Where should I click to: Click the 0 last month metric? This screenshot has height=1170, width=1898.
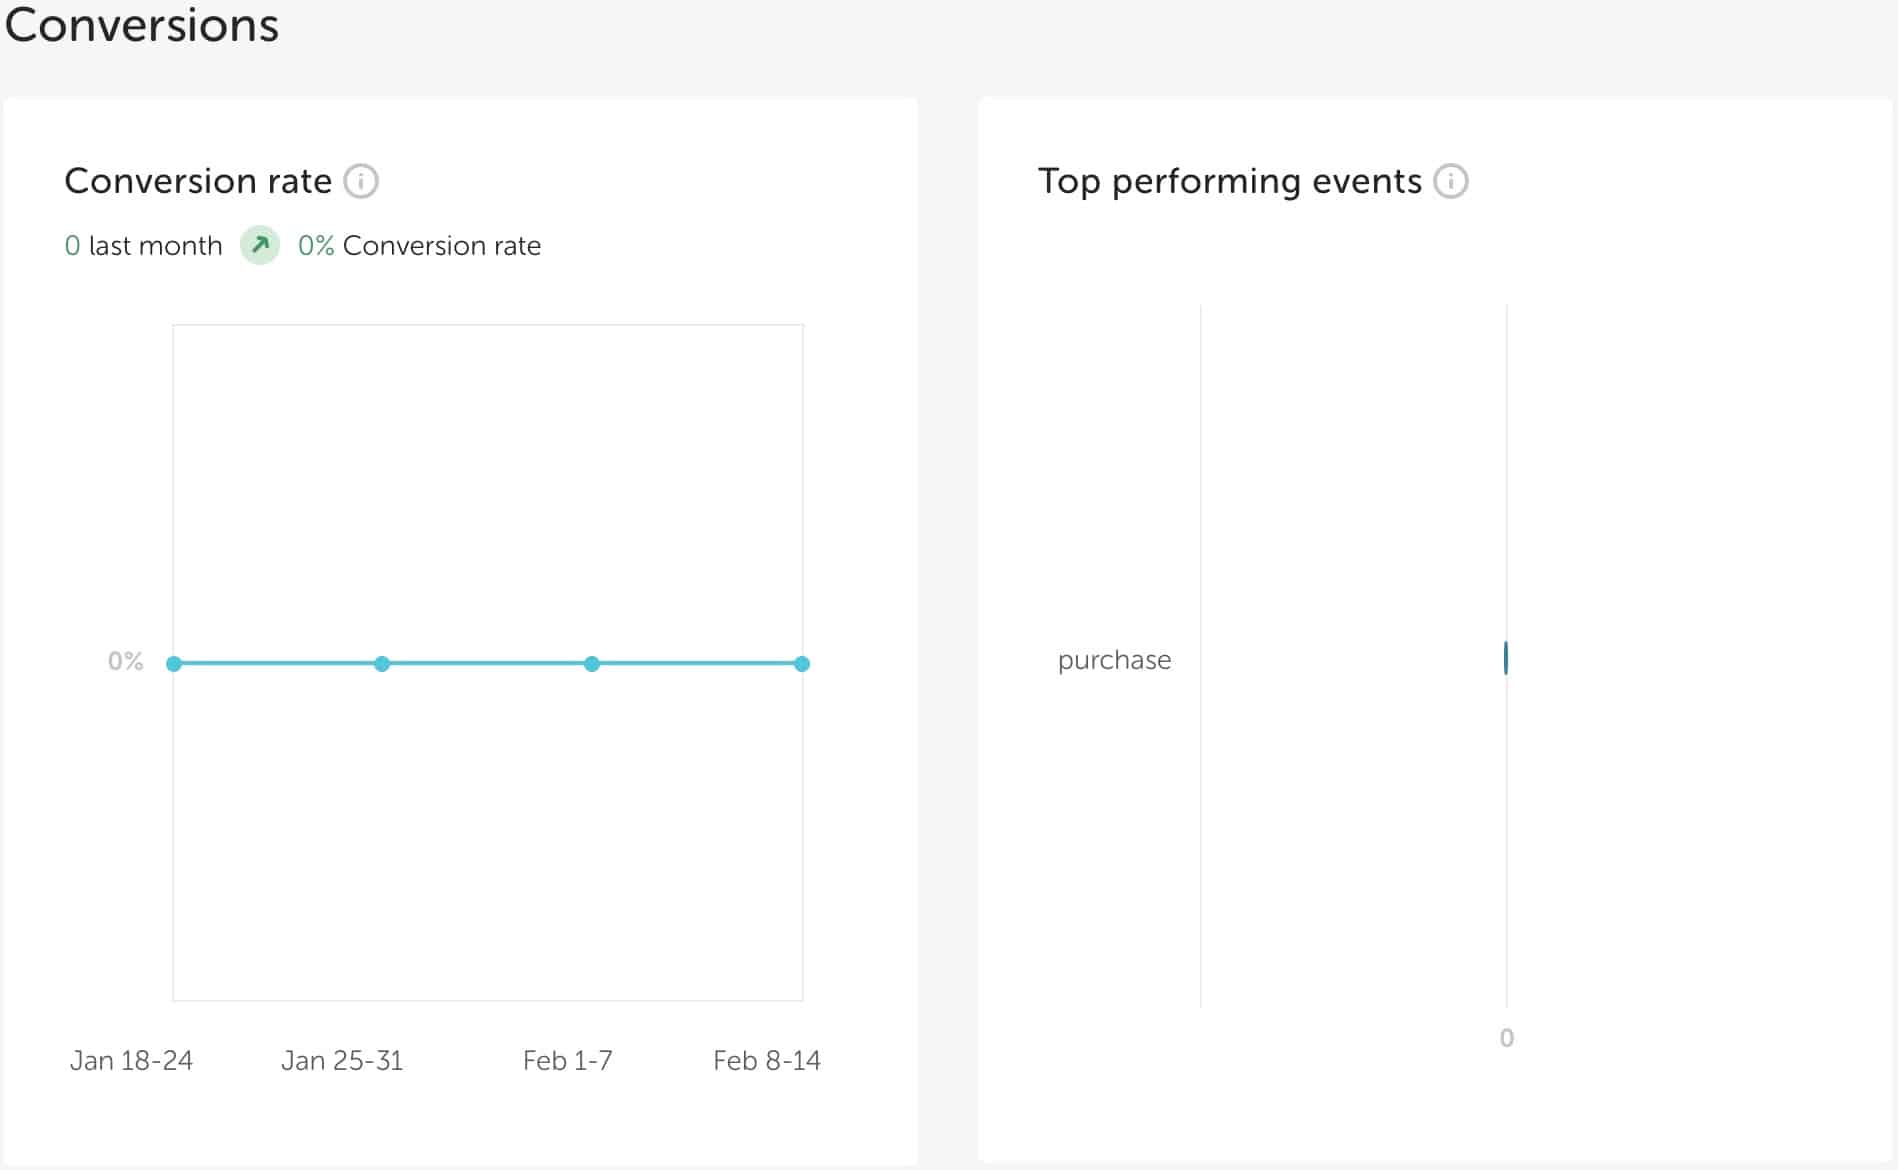click(x=143, y=246)
